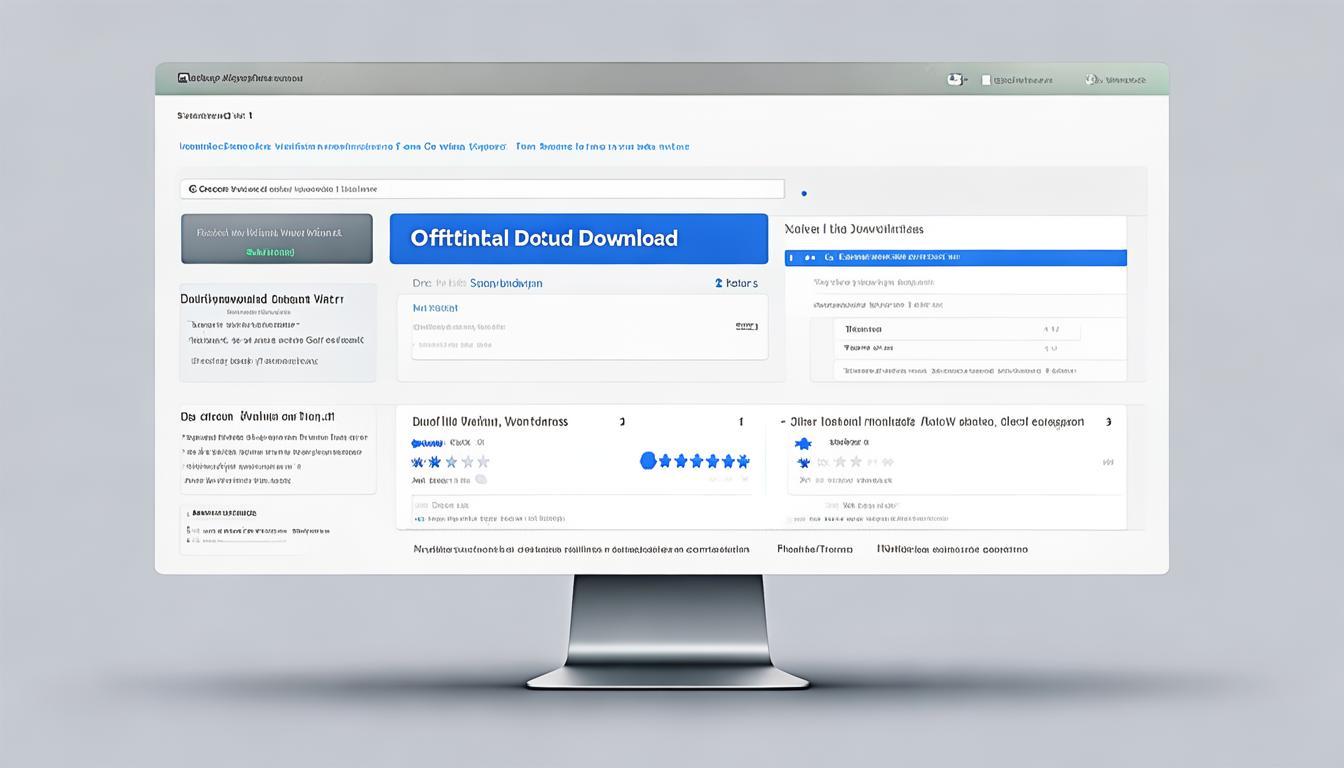Click the search field below the blue links
Screen dimensions: 1344x768
[482, 189]
